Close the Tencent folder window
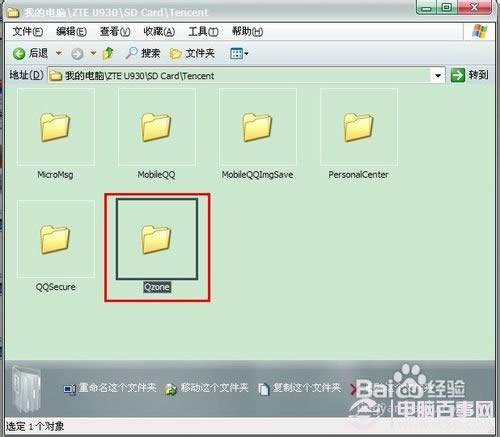The height and width of the screenshot is (437, 500). [474, 7]
